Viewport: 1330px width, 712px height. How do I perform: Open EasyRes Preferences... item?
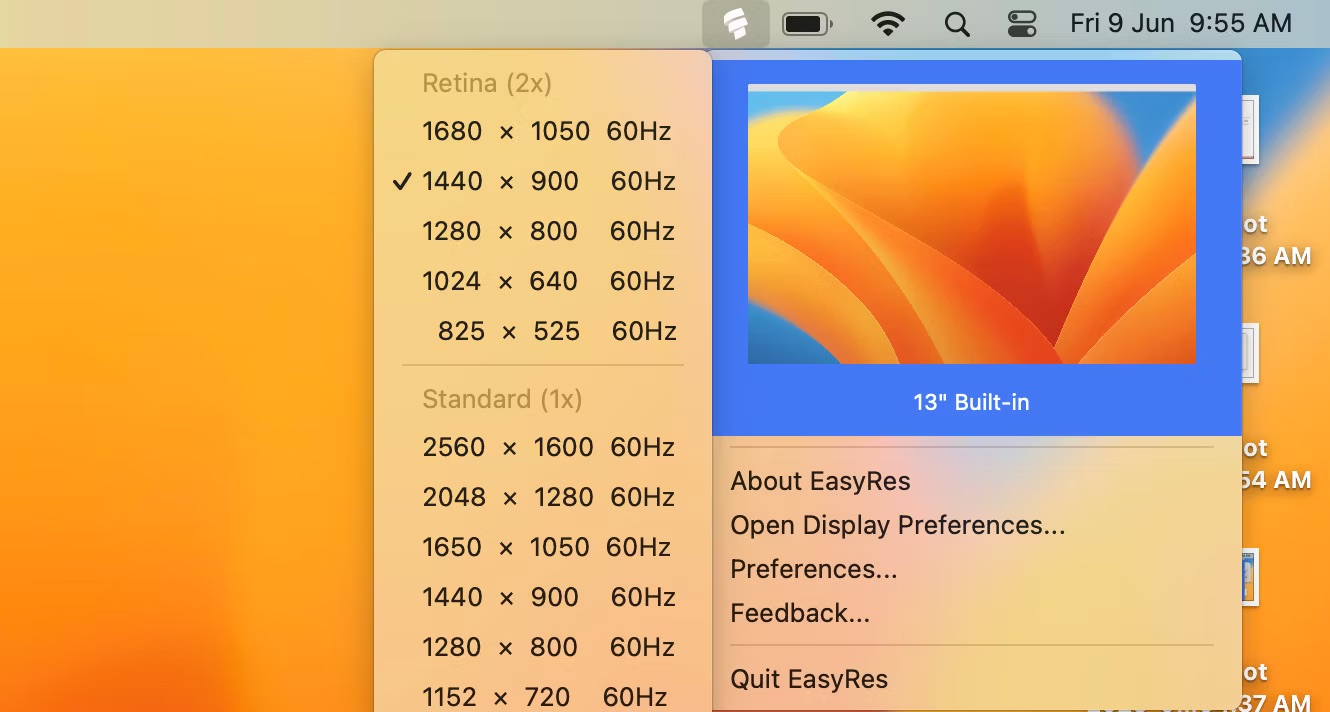tap(813, 569)
